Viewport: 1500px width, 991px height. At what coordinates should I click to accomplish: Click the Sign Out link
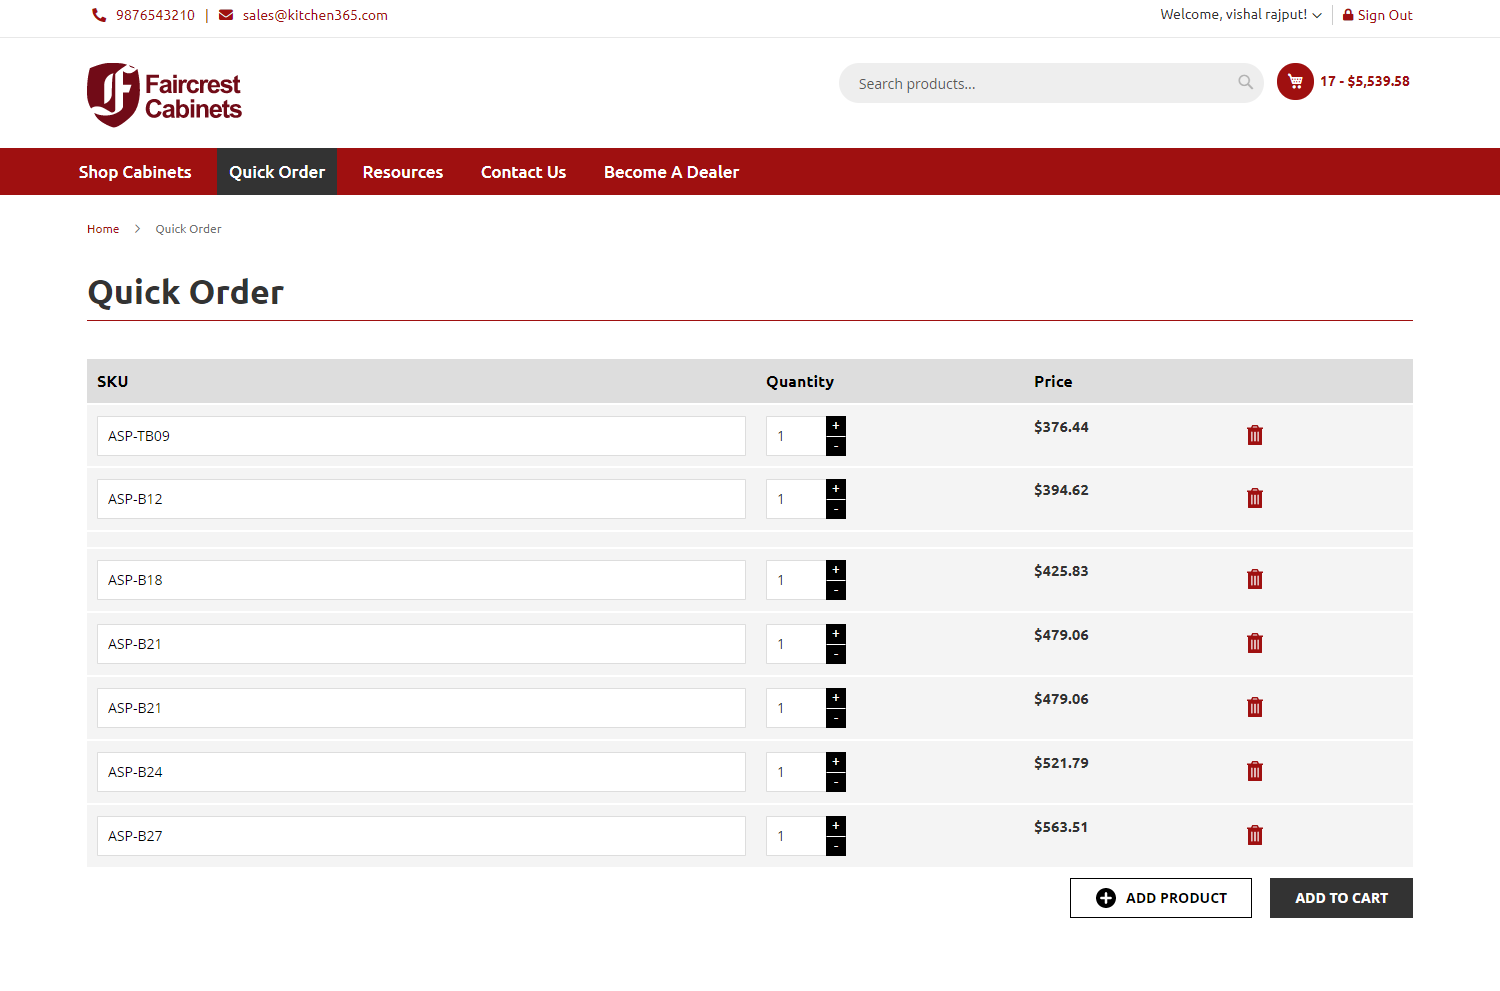point(1377,15)
